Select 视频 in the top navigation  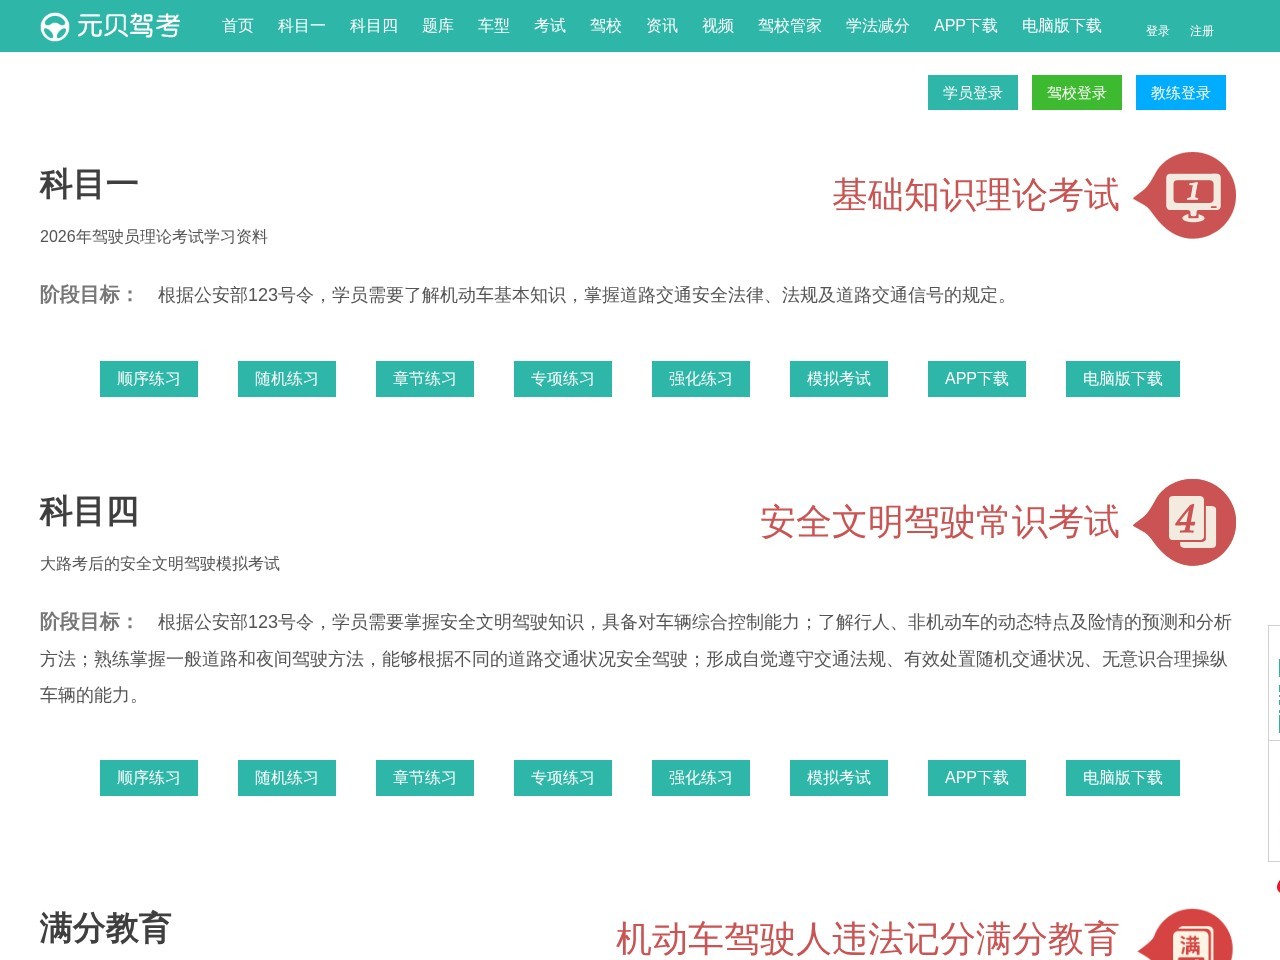[x=717, y=26]
